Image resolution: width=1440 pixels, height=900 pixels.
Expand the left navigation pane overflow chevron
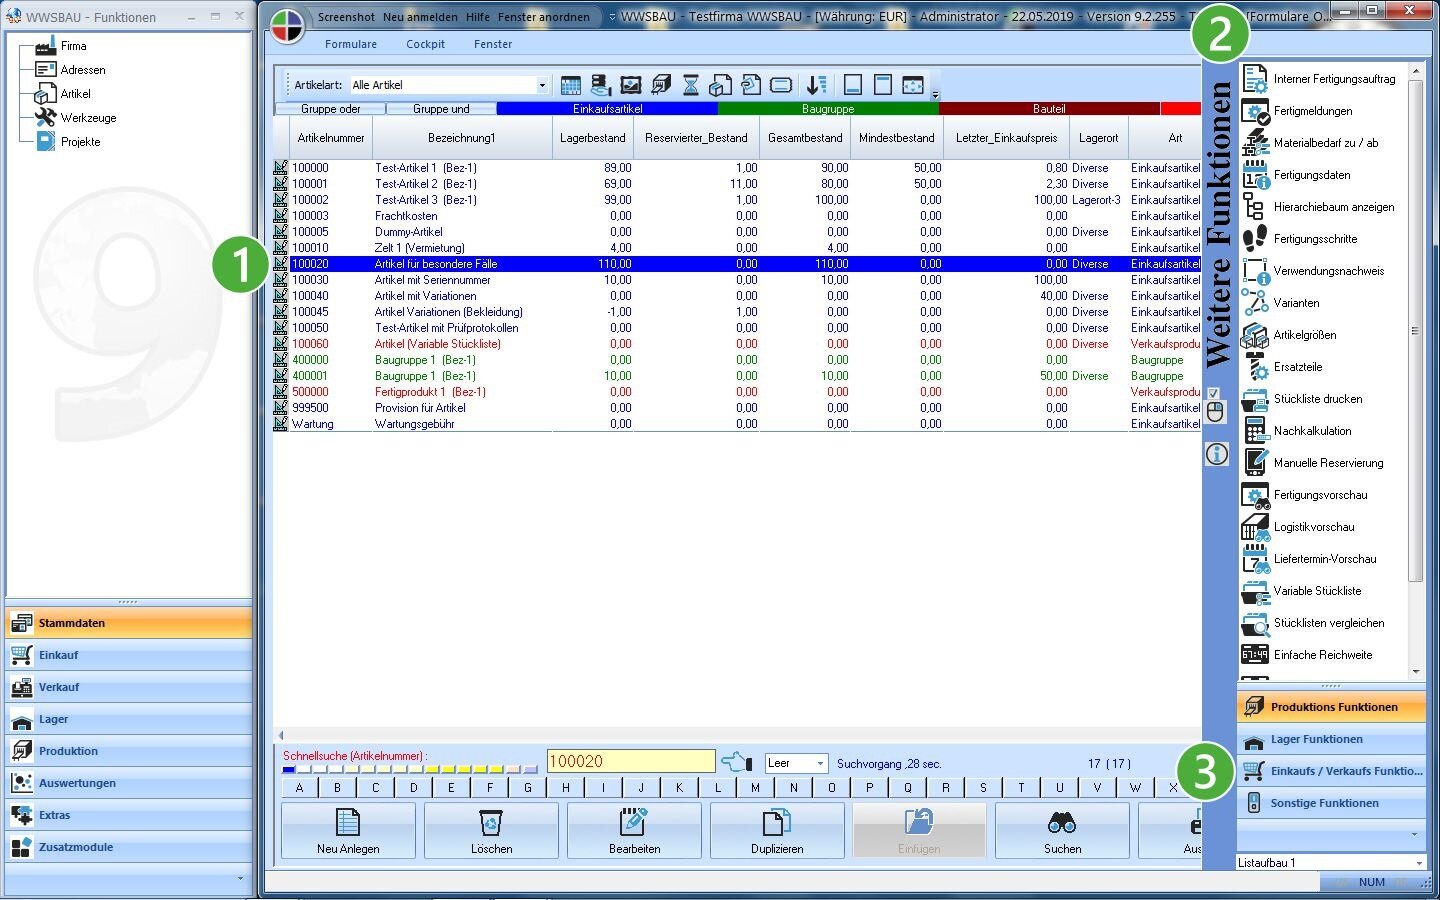[240, 878]
